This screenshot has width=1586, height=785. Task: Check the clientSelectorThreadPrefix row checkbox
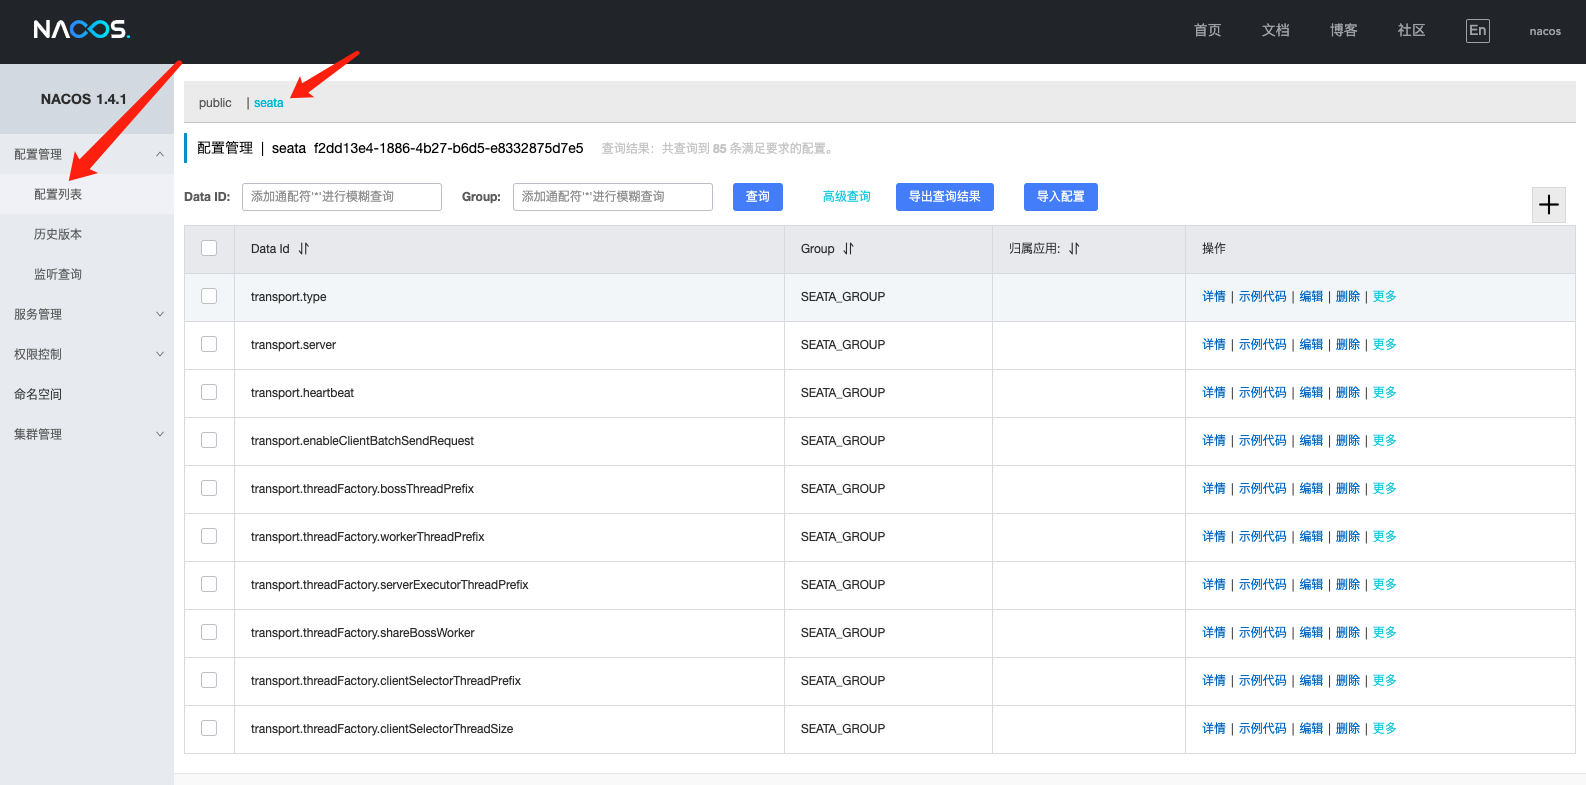click(209, 680)
